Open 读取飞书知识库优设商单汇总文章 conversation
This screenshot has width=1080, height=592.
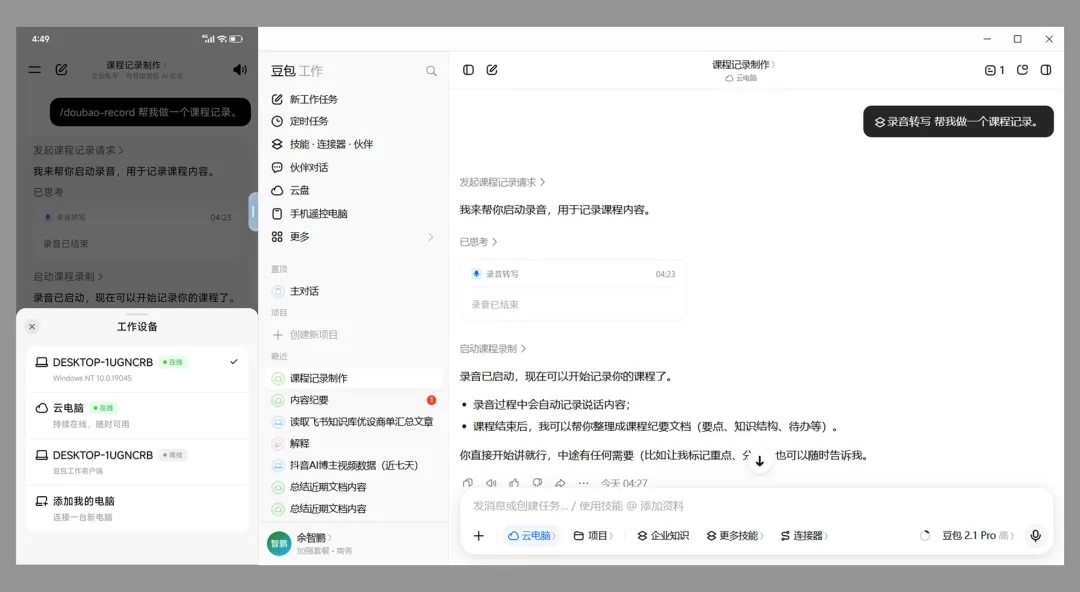[354, 422]
